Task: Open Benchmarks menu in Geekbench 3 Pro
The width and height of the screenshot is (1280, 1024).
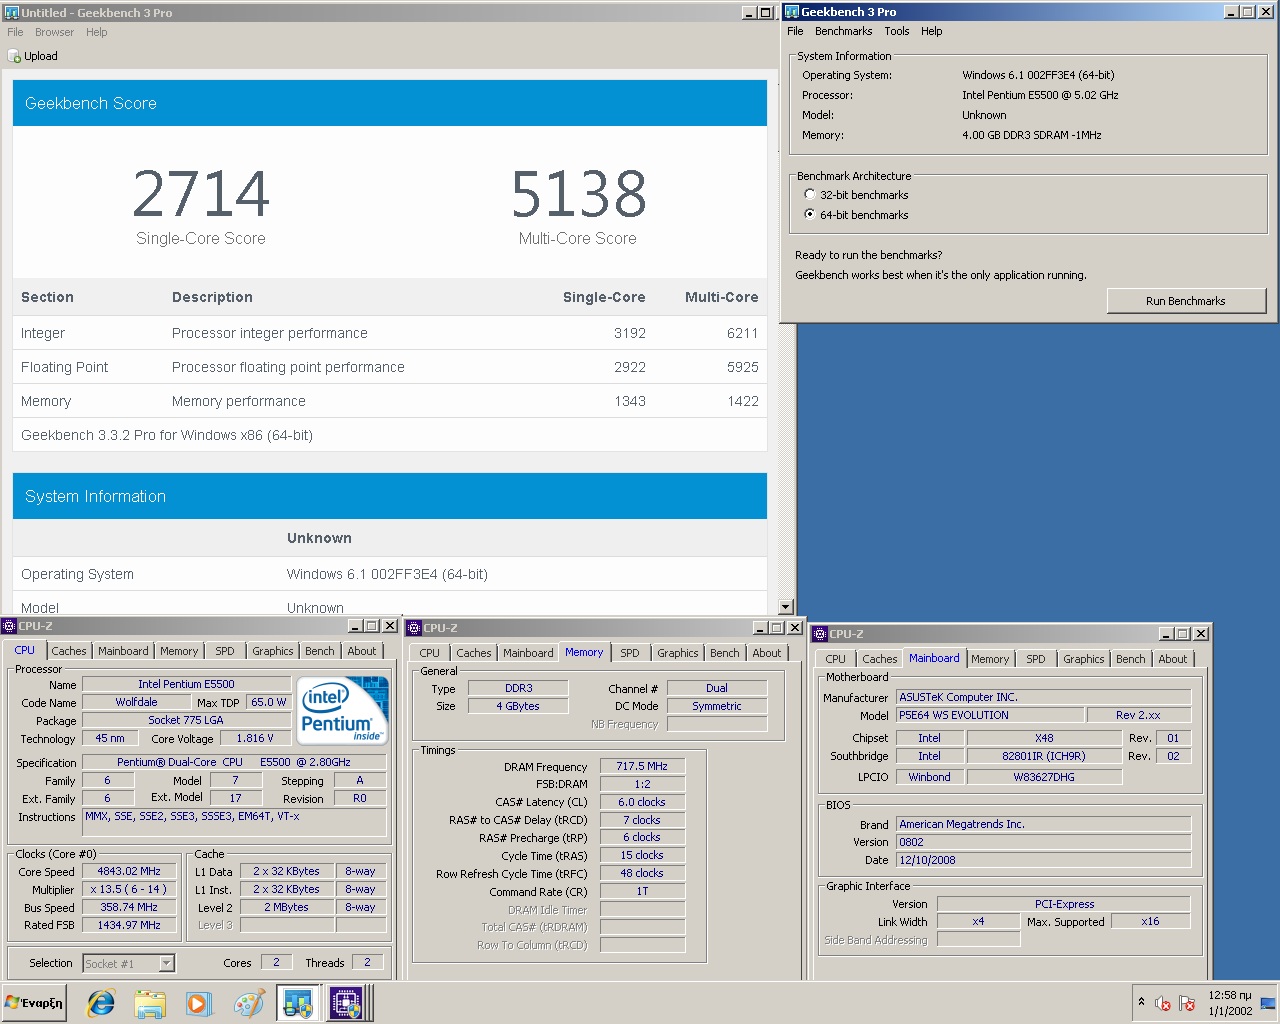Action: 843,31
